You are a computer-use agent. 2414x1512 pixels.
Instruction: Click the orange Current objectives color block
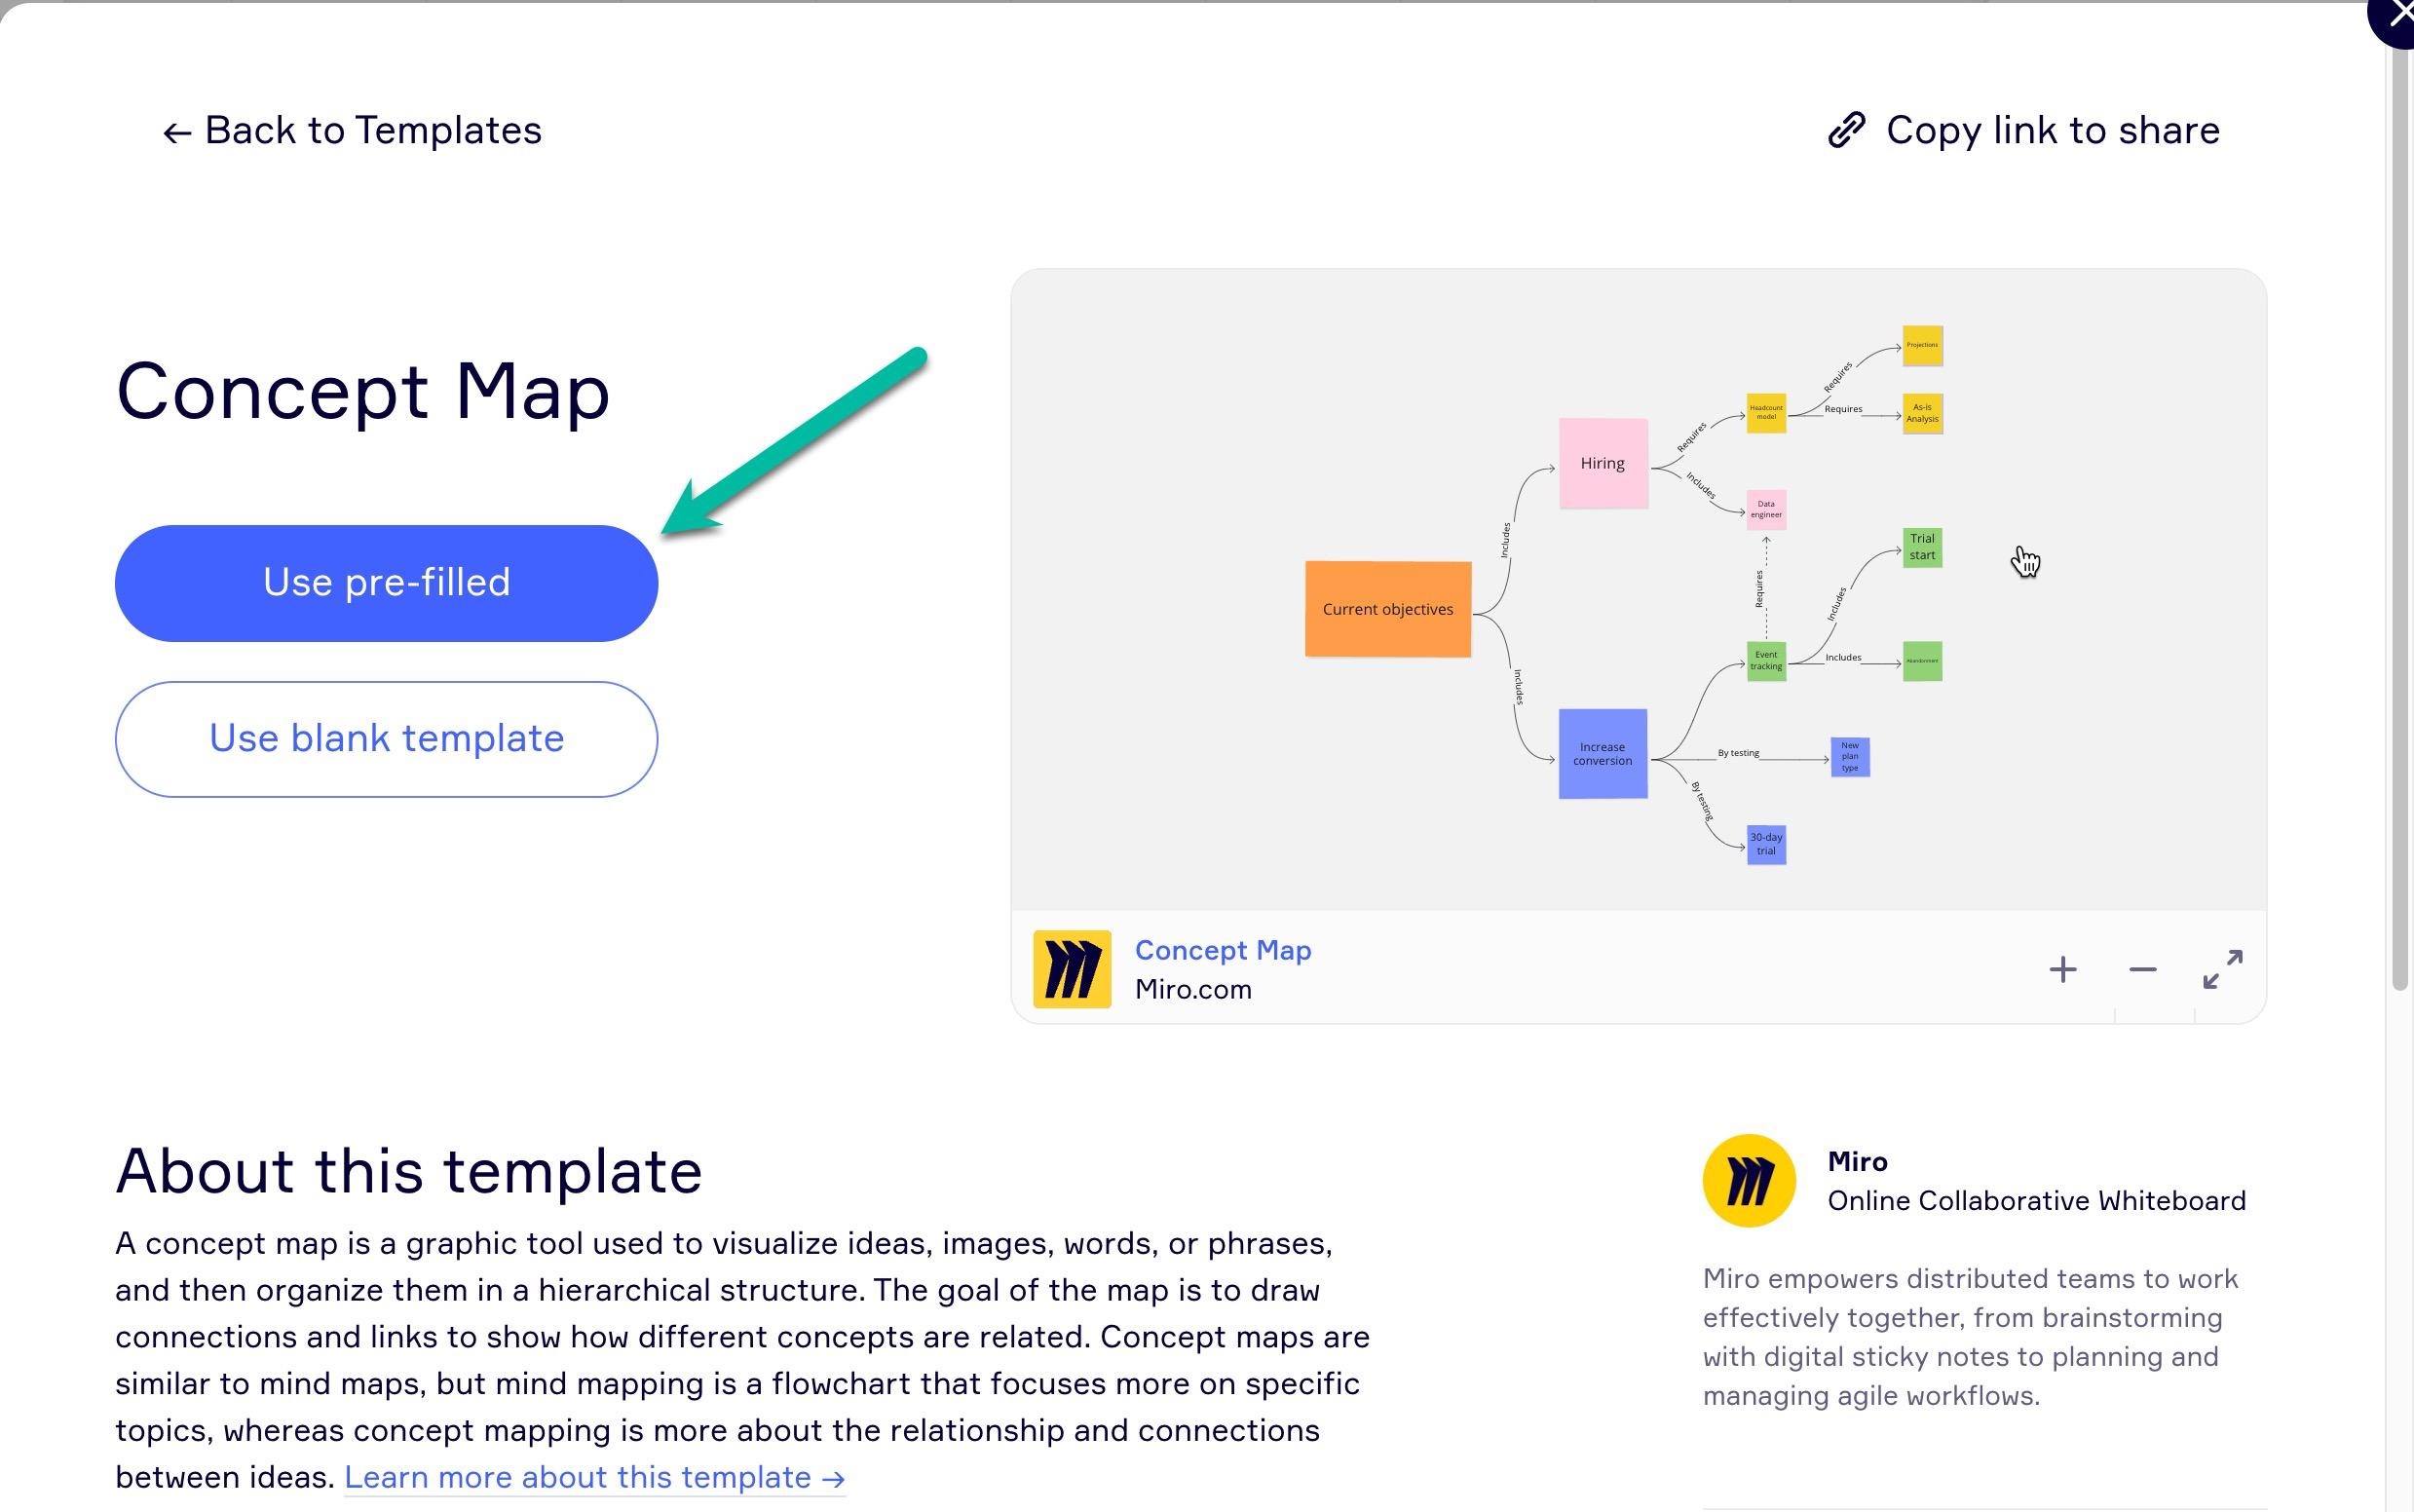tap(1388, 608)
